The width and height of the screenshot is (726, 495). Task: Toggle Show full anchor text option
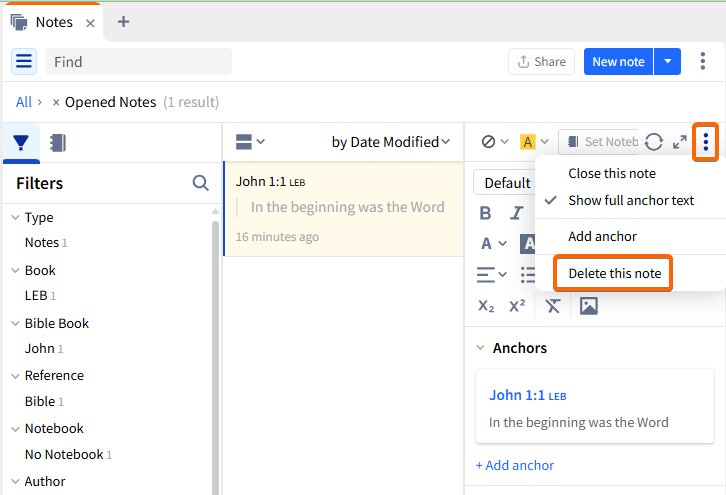click(631, 200)
